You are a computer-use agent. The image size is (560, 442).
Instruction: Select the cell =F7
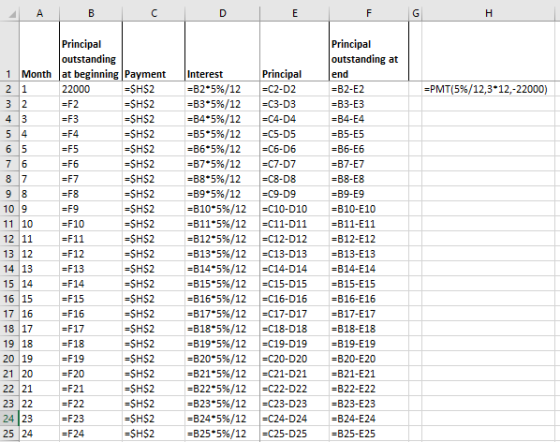[91, 179]
